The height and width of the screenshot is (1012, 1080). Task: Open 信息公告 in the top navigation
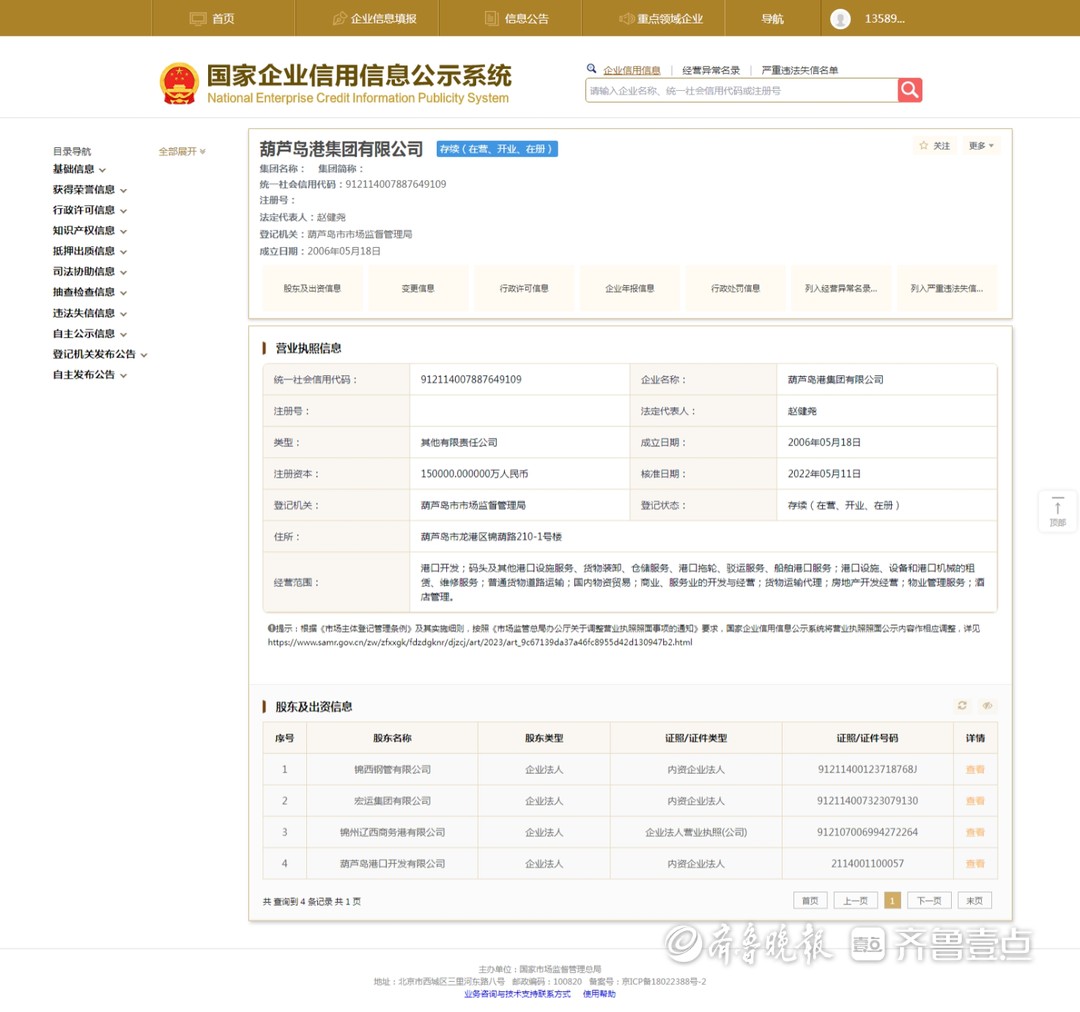coord(517,19)
